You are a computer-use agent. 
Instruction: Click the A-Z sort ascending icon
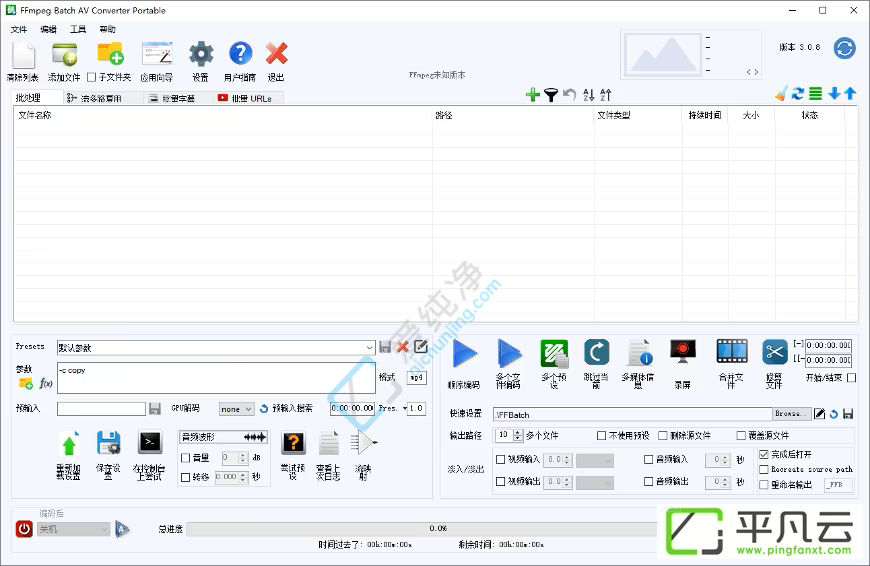[589, 95]
